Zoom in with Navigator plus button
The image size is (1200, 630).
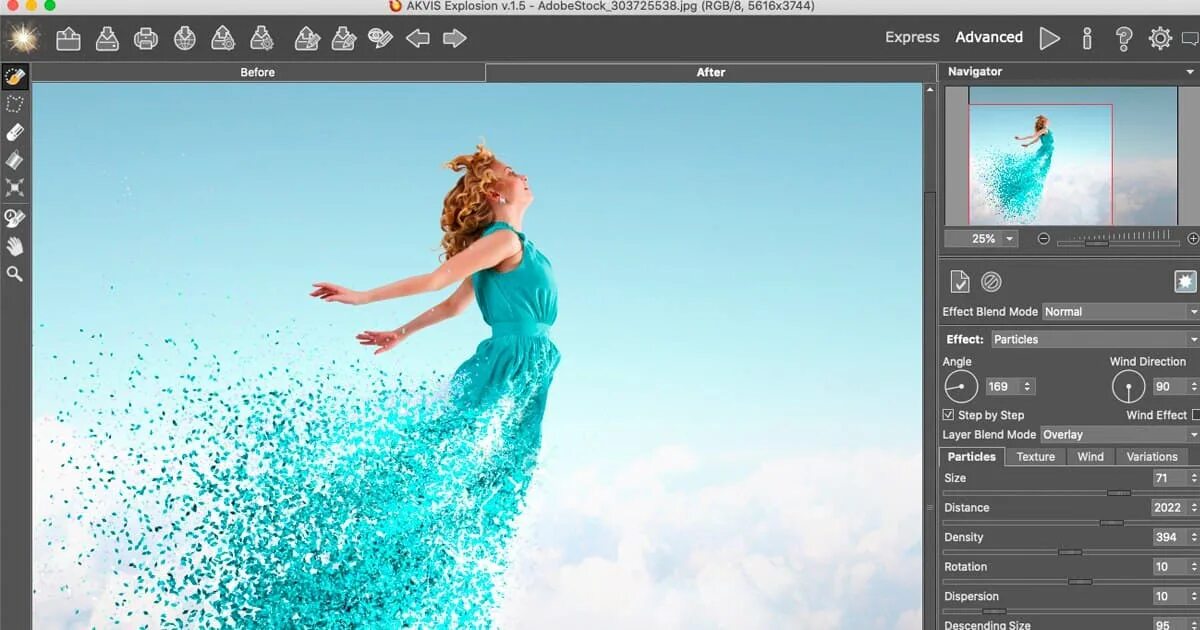pos(1192,239)
